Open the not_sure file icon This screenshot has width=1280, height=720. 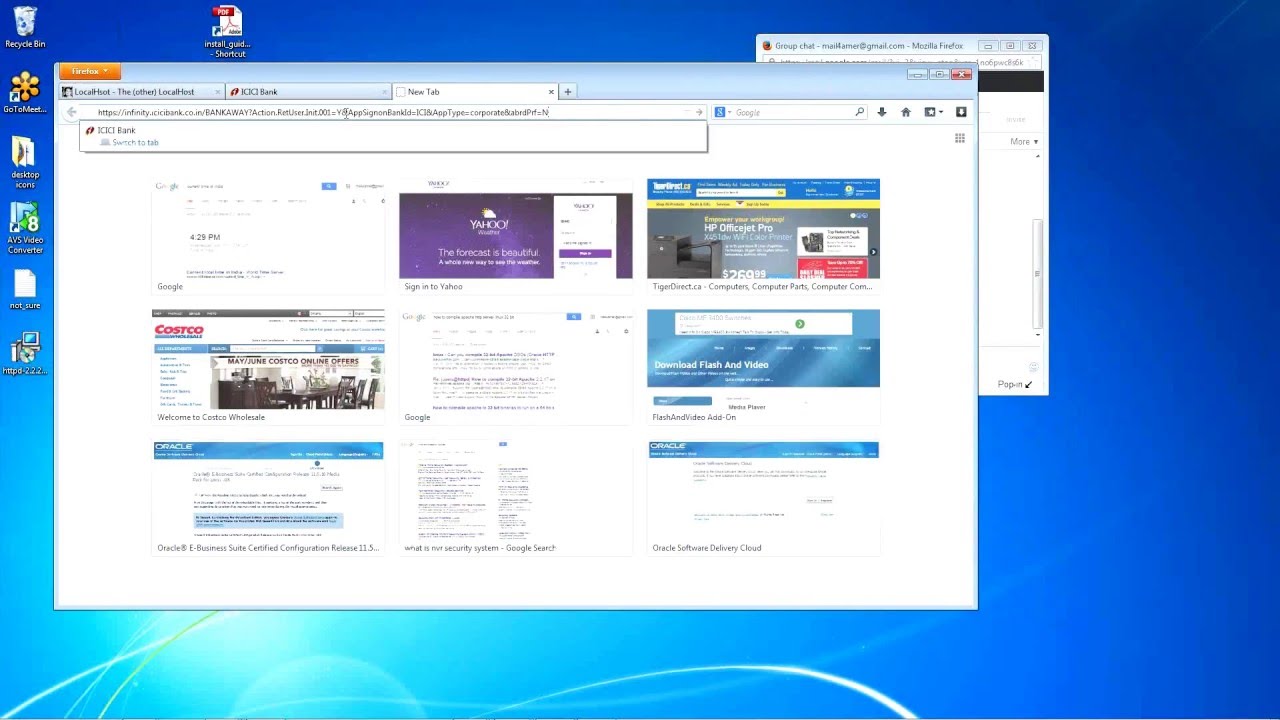(x=25, y=290)
